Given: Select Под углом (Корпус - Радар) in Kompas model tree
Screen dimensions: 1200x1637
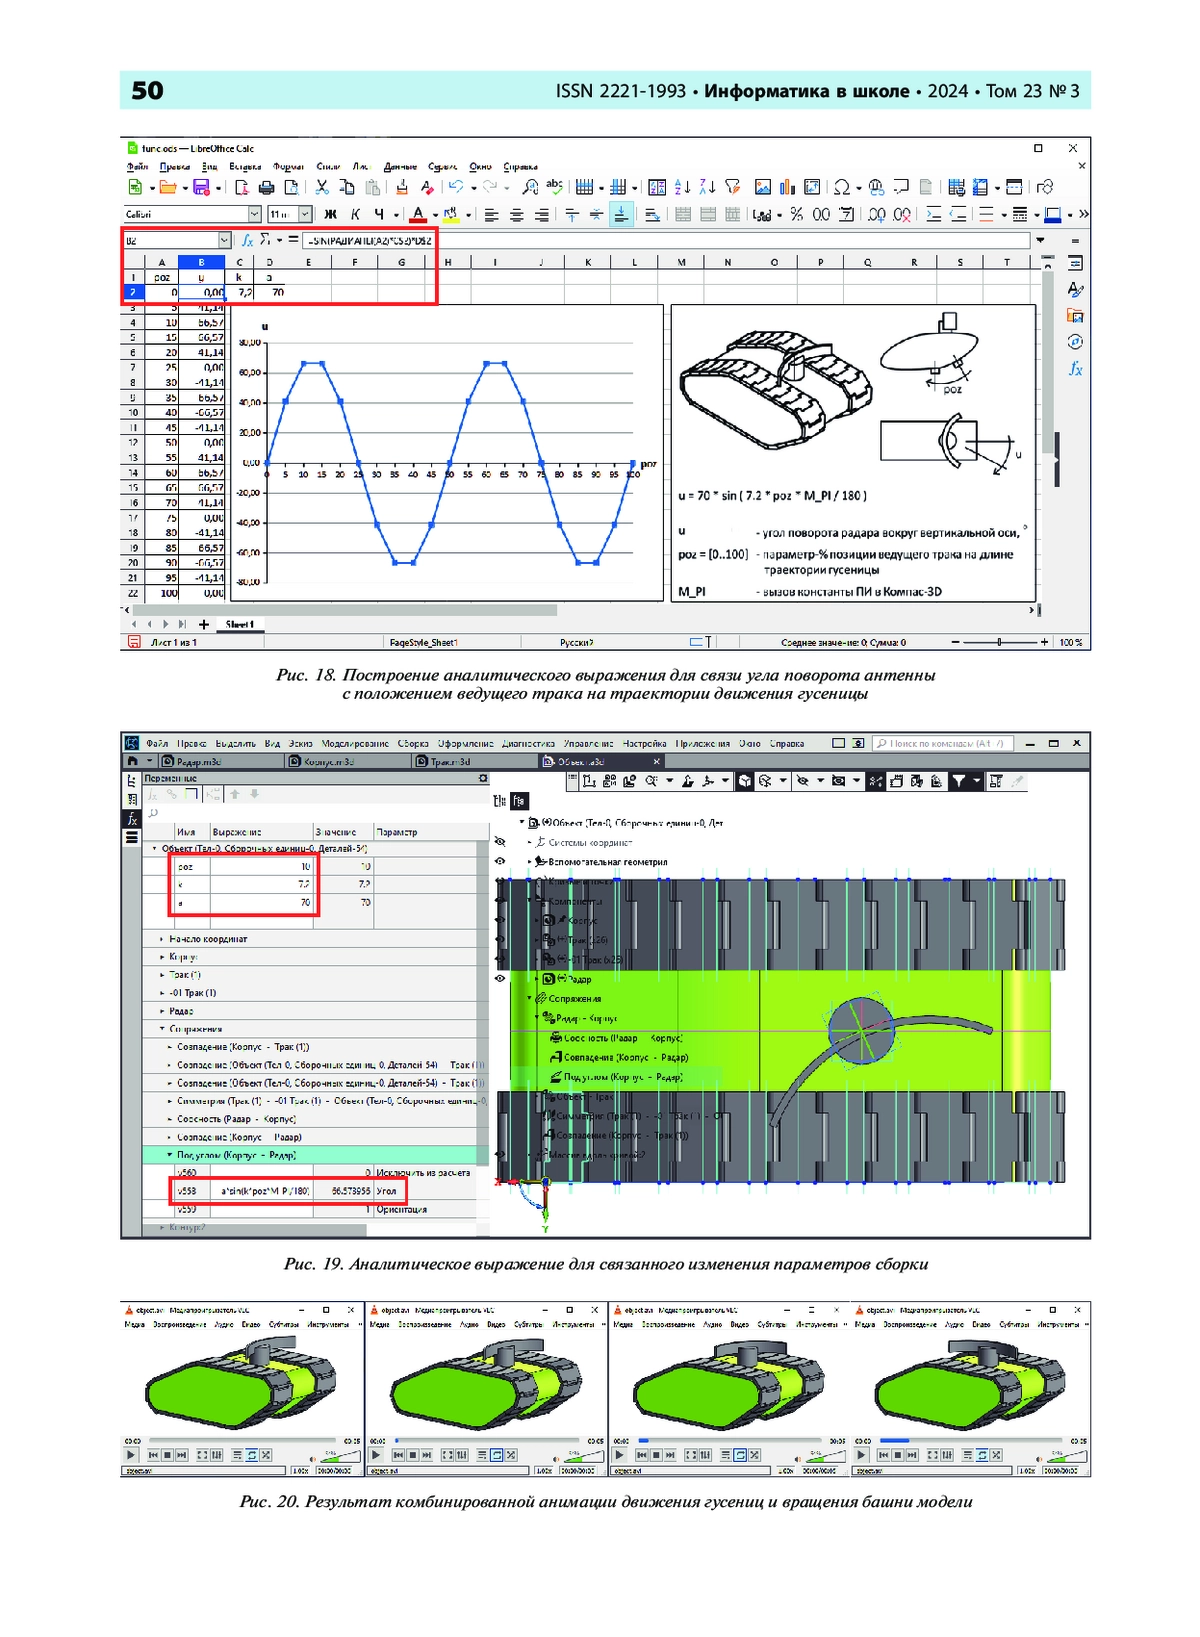Looking at the screenshot, I should [x=623, y=1077].
